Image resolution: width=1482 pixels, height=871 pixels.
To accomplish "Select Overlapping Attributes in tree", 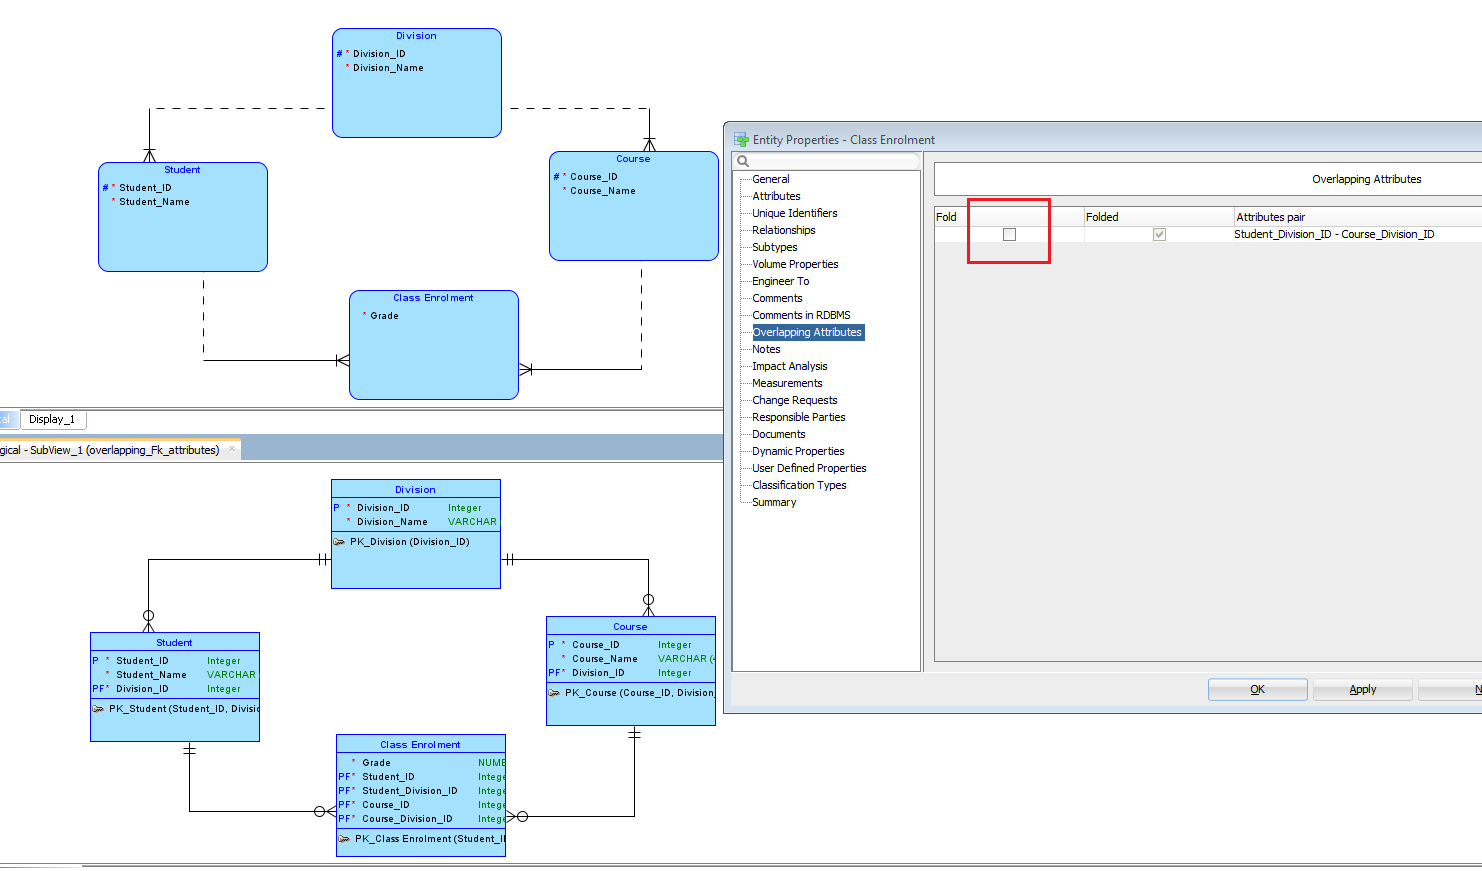I will pos(807,332).
